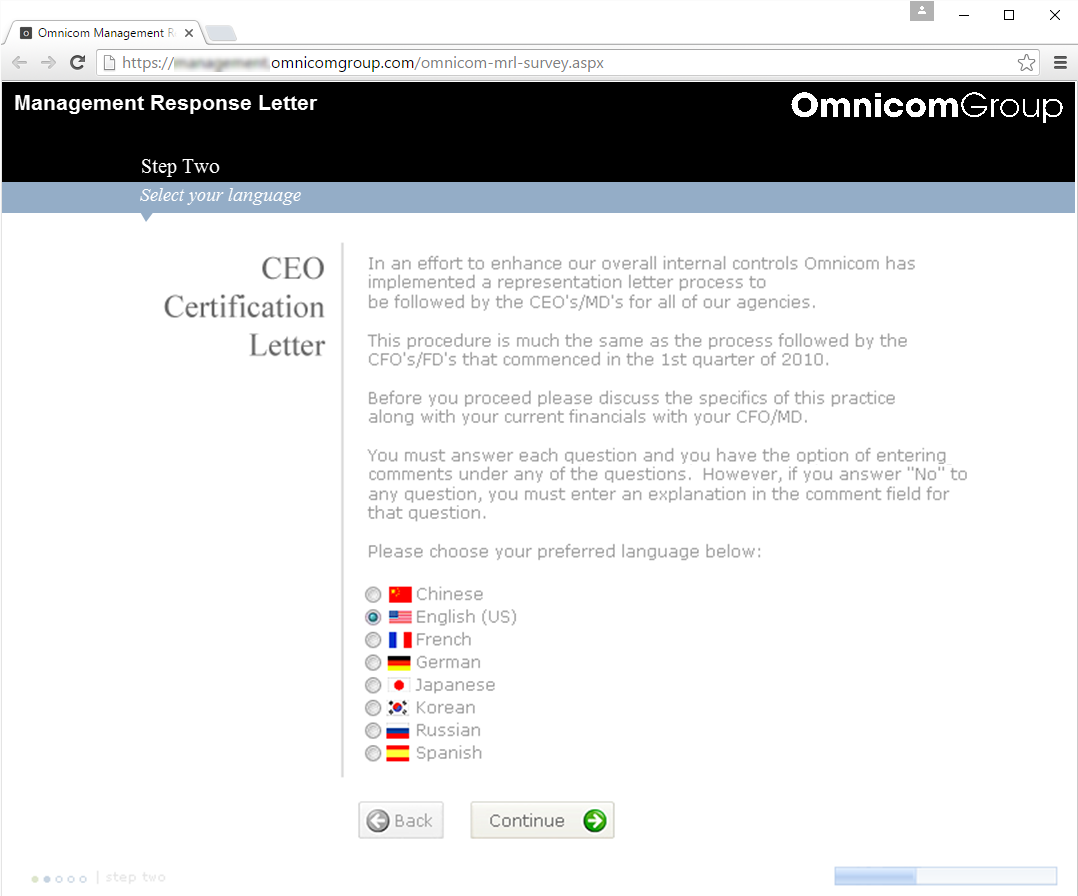This screenshot has width=1078, height=896.
Task: Click the Korean language label
Action: coord(446,708)
